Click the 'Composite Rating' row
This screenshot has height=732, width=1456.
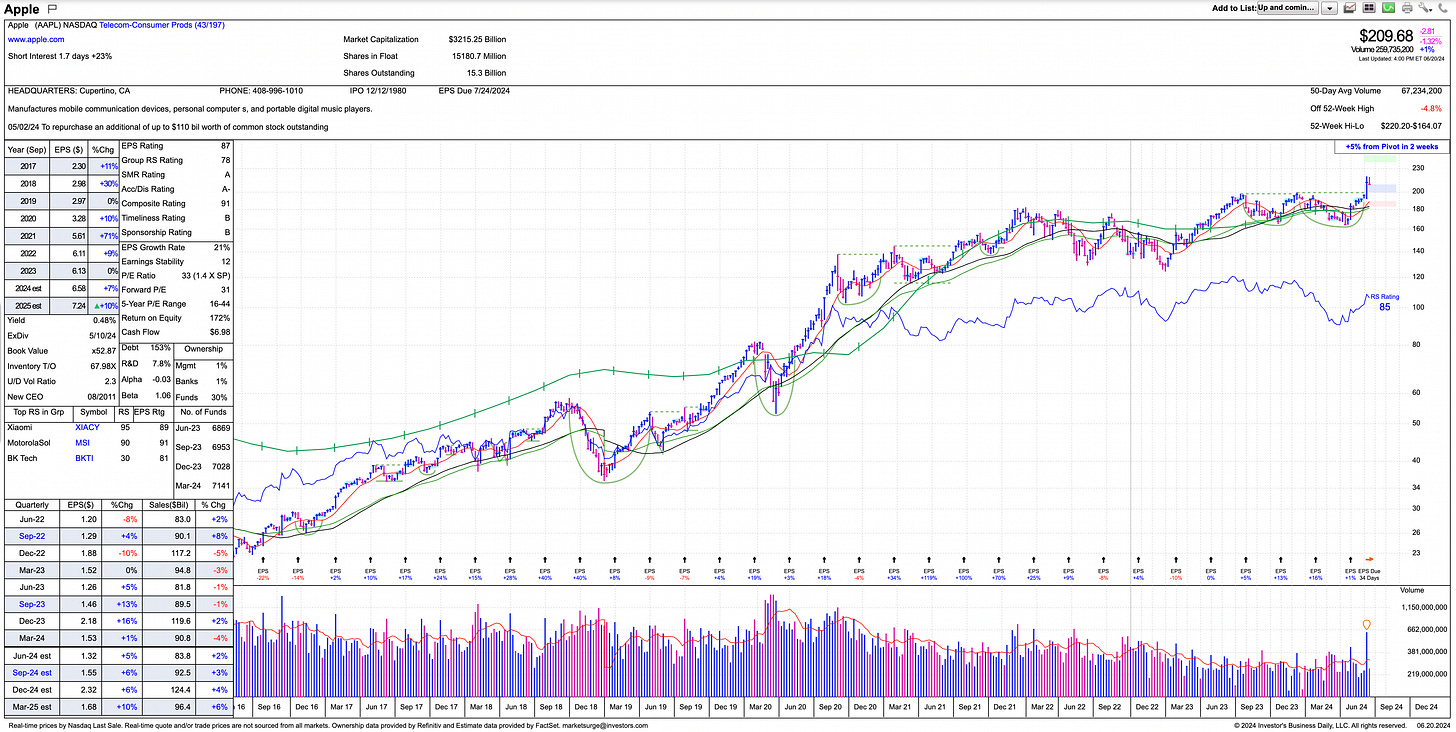176,203
